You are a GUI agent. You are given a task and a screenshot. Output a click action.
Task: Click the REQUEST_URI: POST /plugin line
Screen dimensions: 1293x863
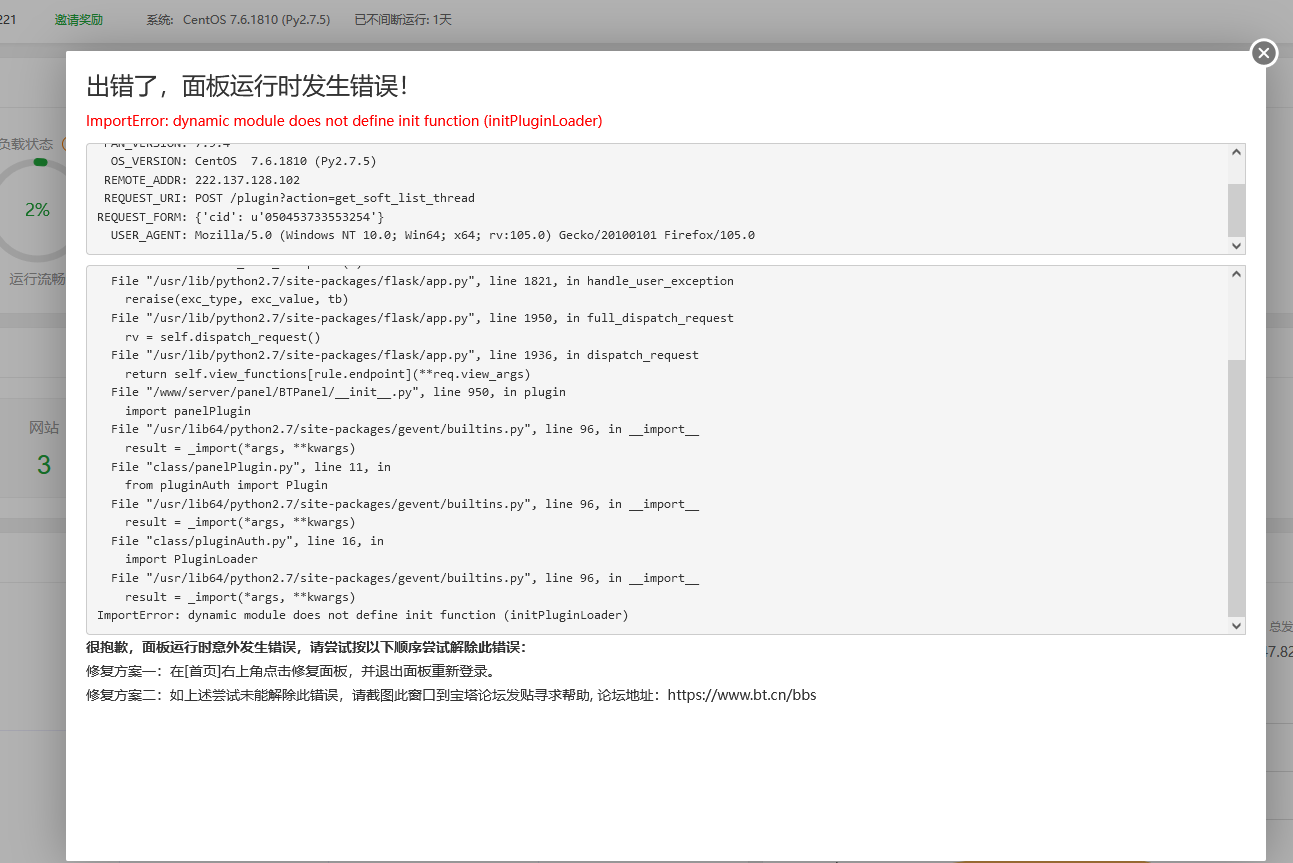(289, 198)
